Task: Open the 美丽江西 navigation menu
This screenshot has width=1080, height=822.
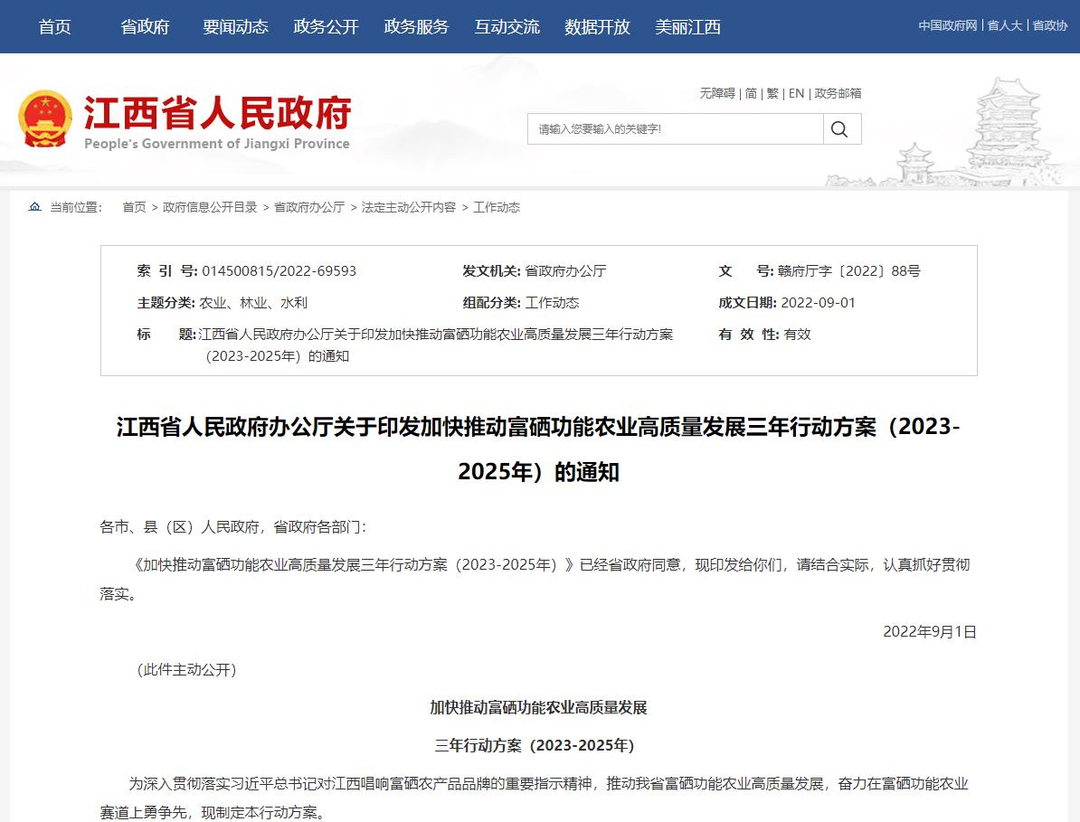Action: tap(687, 27)
